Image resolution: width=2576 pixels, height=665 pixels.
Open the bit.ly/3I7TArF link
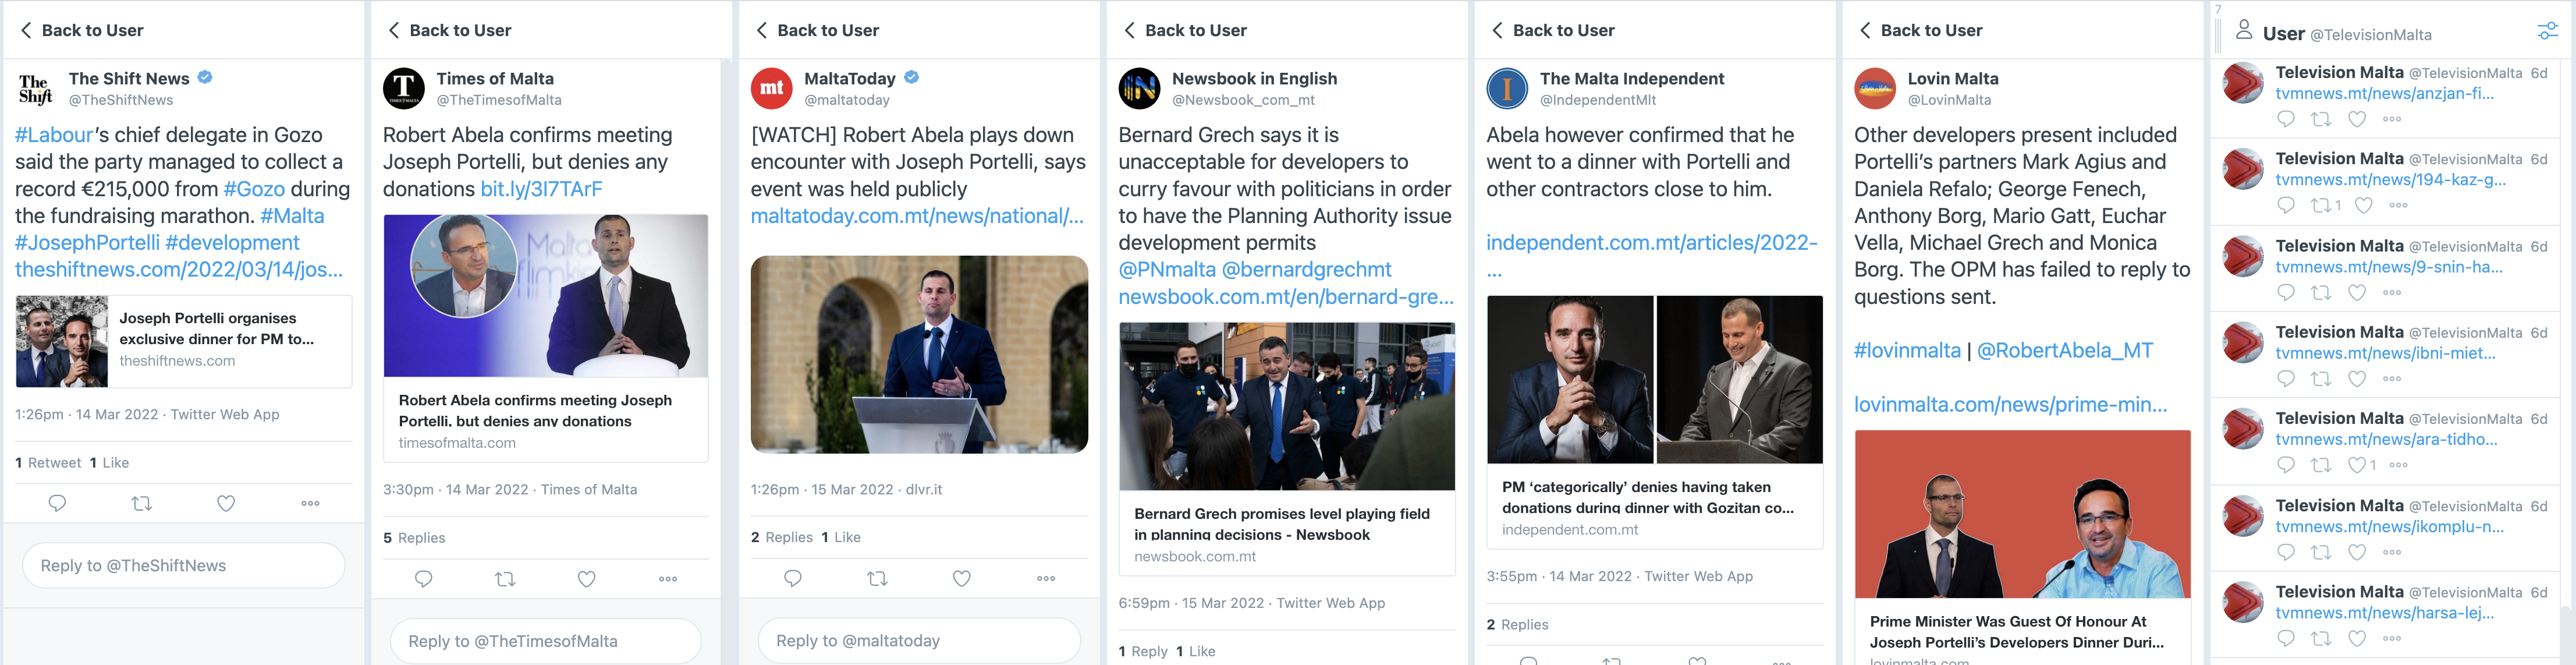pos(541,189)
